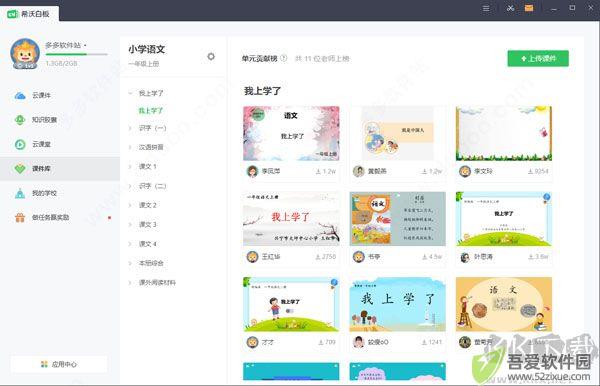Click help question mark beside 单元贡献榜
The width and height of the screenshot is (600, 386).
point(284,58)
